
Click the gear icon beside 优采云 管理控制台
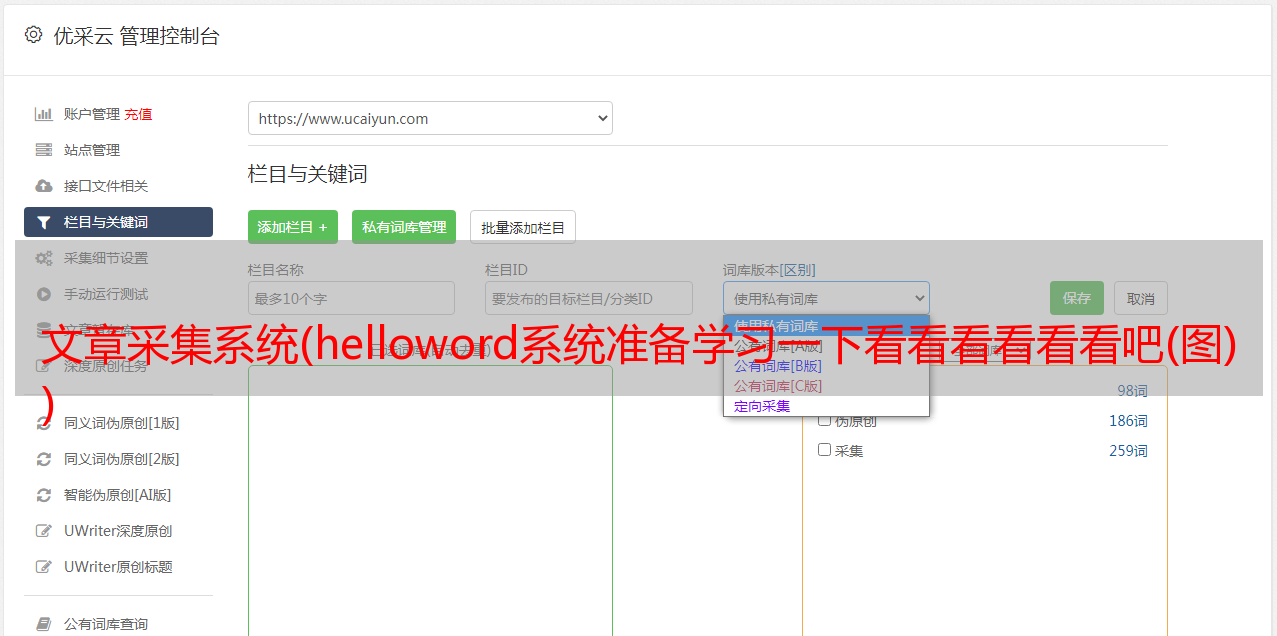pos(33,35)
